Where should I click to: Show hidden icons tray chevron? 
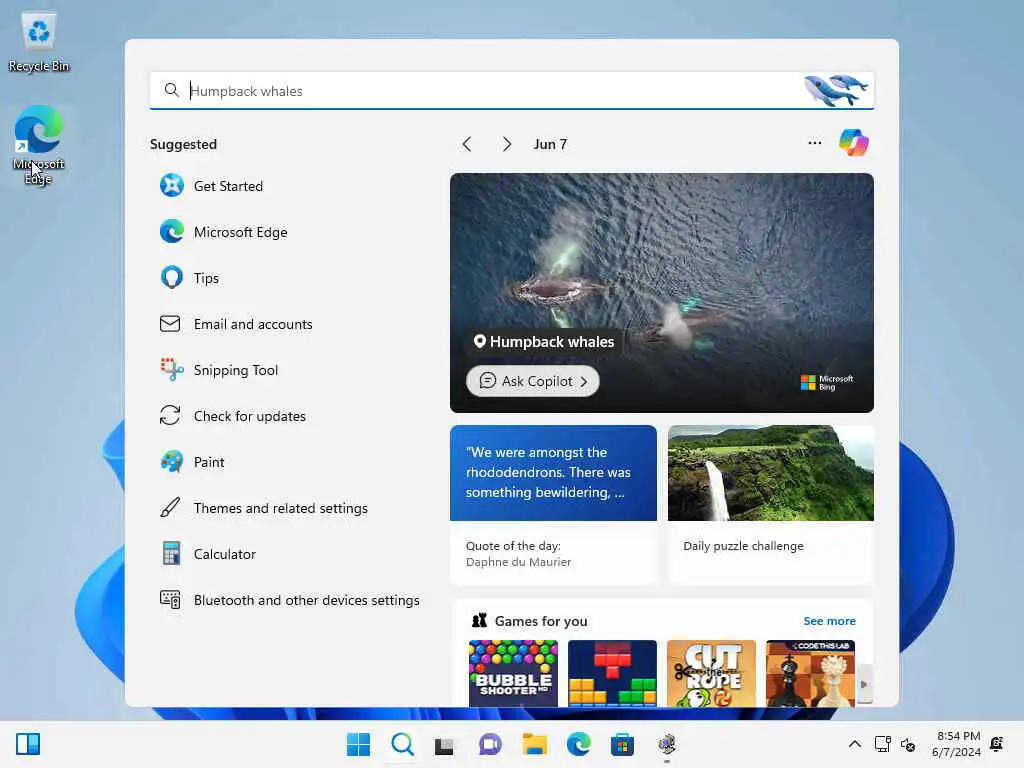click(x=854, y=744)
